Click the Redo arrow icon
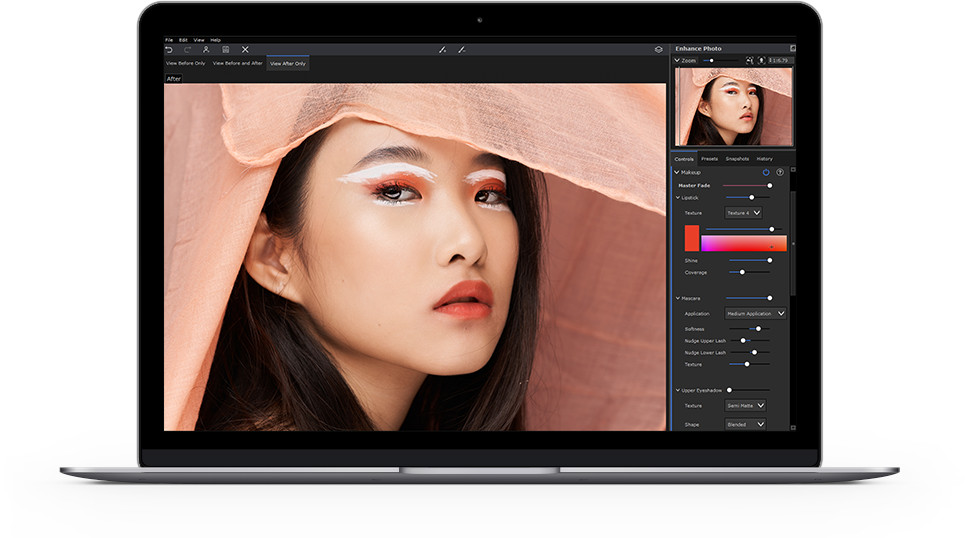Screen dimensions: 968x538 [x=188, y=49]
